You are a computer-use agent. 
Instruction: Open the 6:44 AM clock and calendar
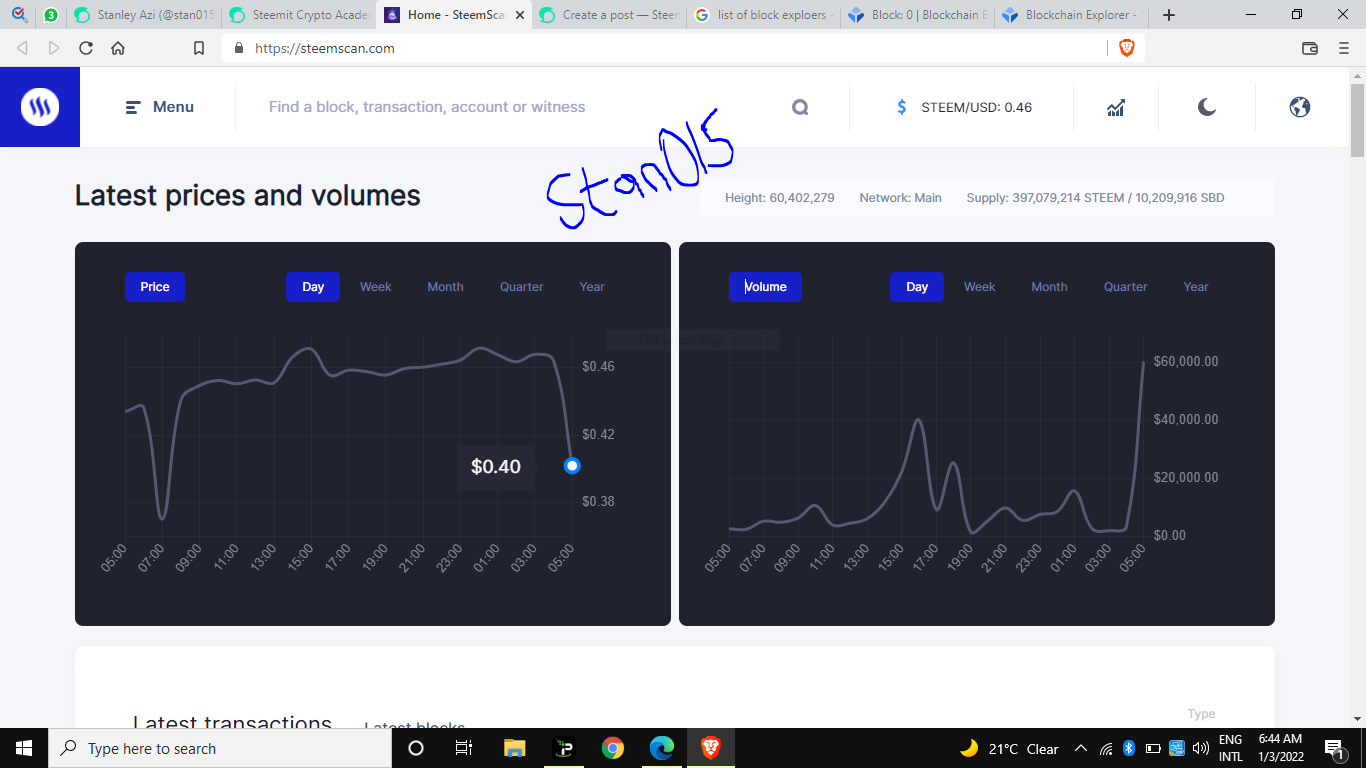coord(1281,748)
